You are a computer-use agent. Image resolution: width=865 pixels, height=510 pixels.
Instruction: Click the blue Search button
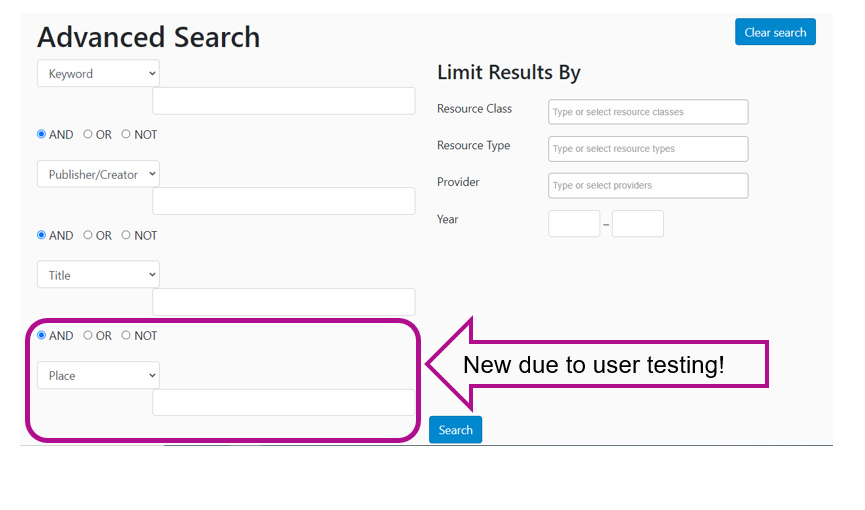click(456, 429)
